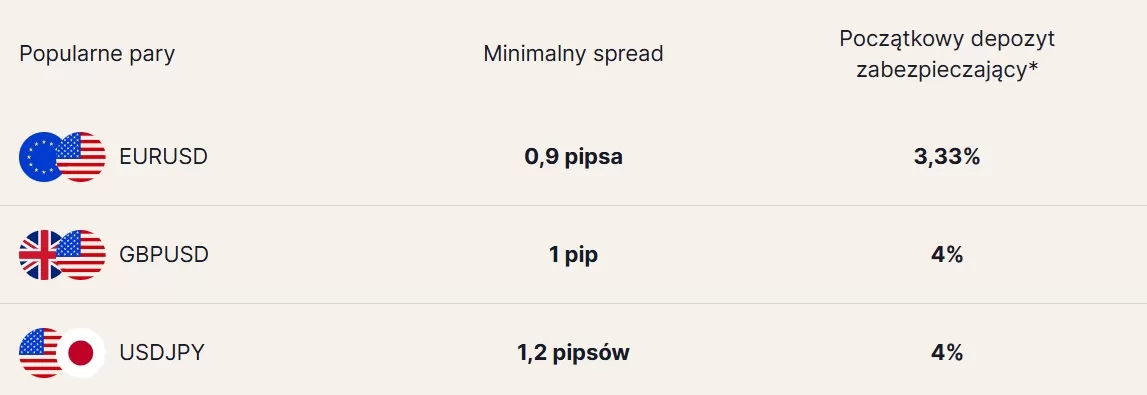Image resolution: width=1147 pixels, height=395 pixels.
Task: Click the US flag in EURUSD row
Action: [x=80, y=157]
